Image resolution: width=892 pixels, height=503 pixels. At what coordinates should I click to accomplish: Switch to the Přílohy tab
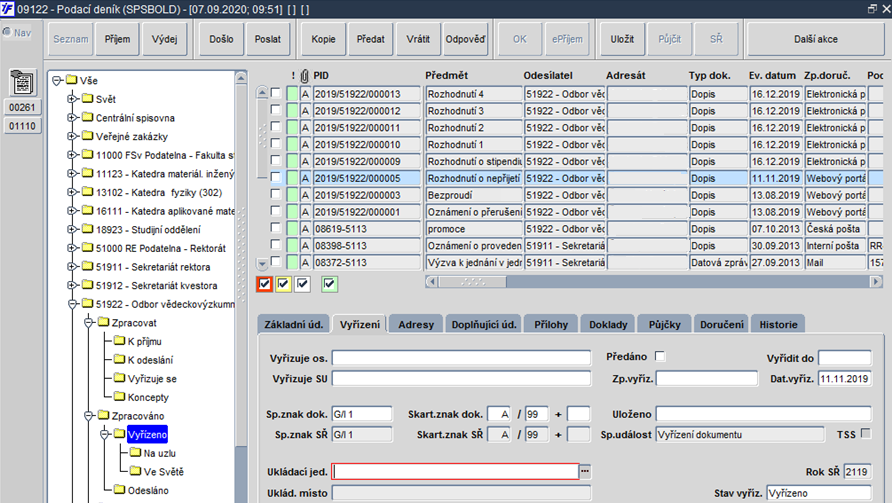coord(551,324)
